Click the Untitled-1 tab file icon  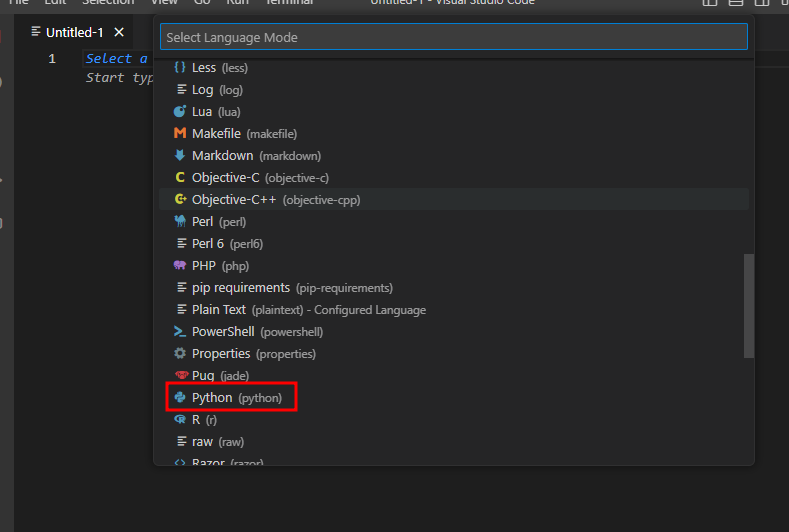(36, 32)
